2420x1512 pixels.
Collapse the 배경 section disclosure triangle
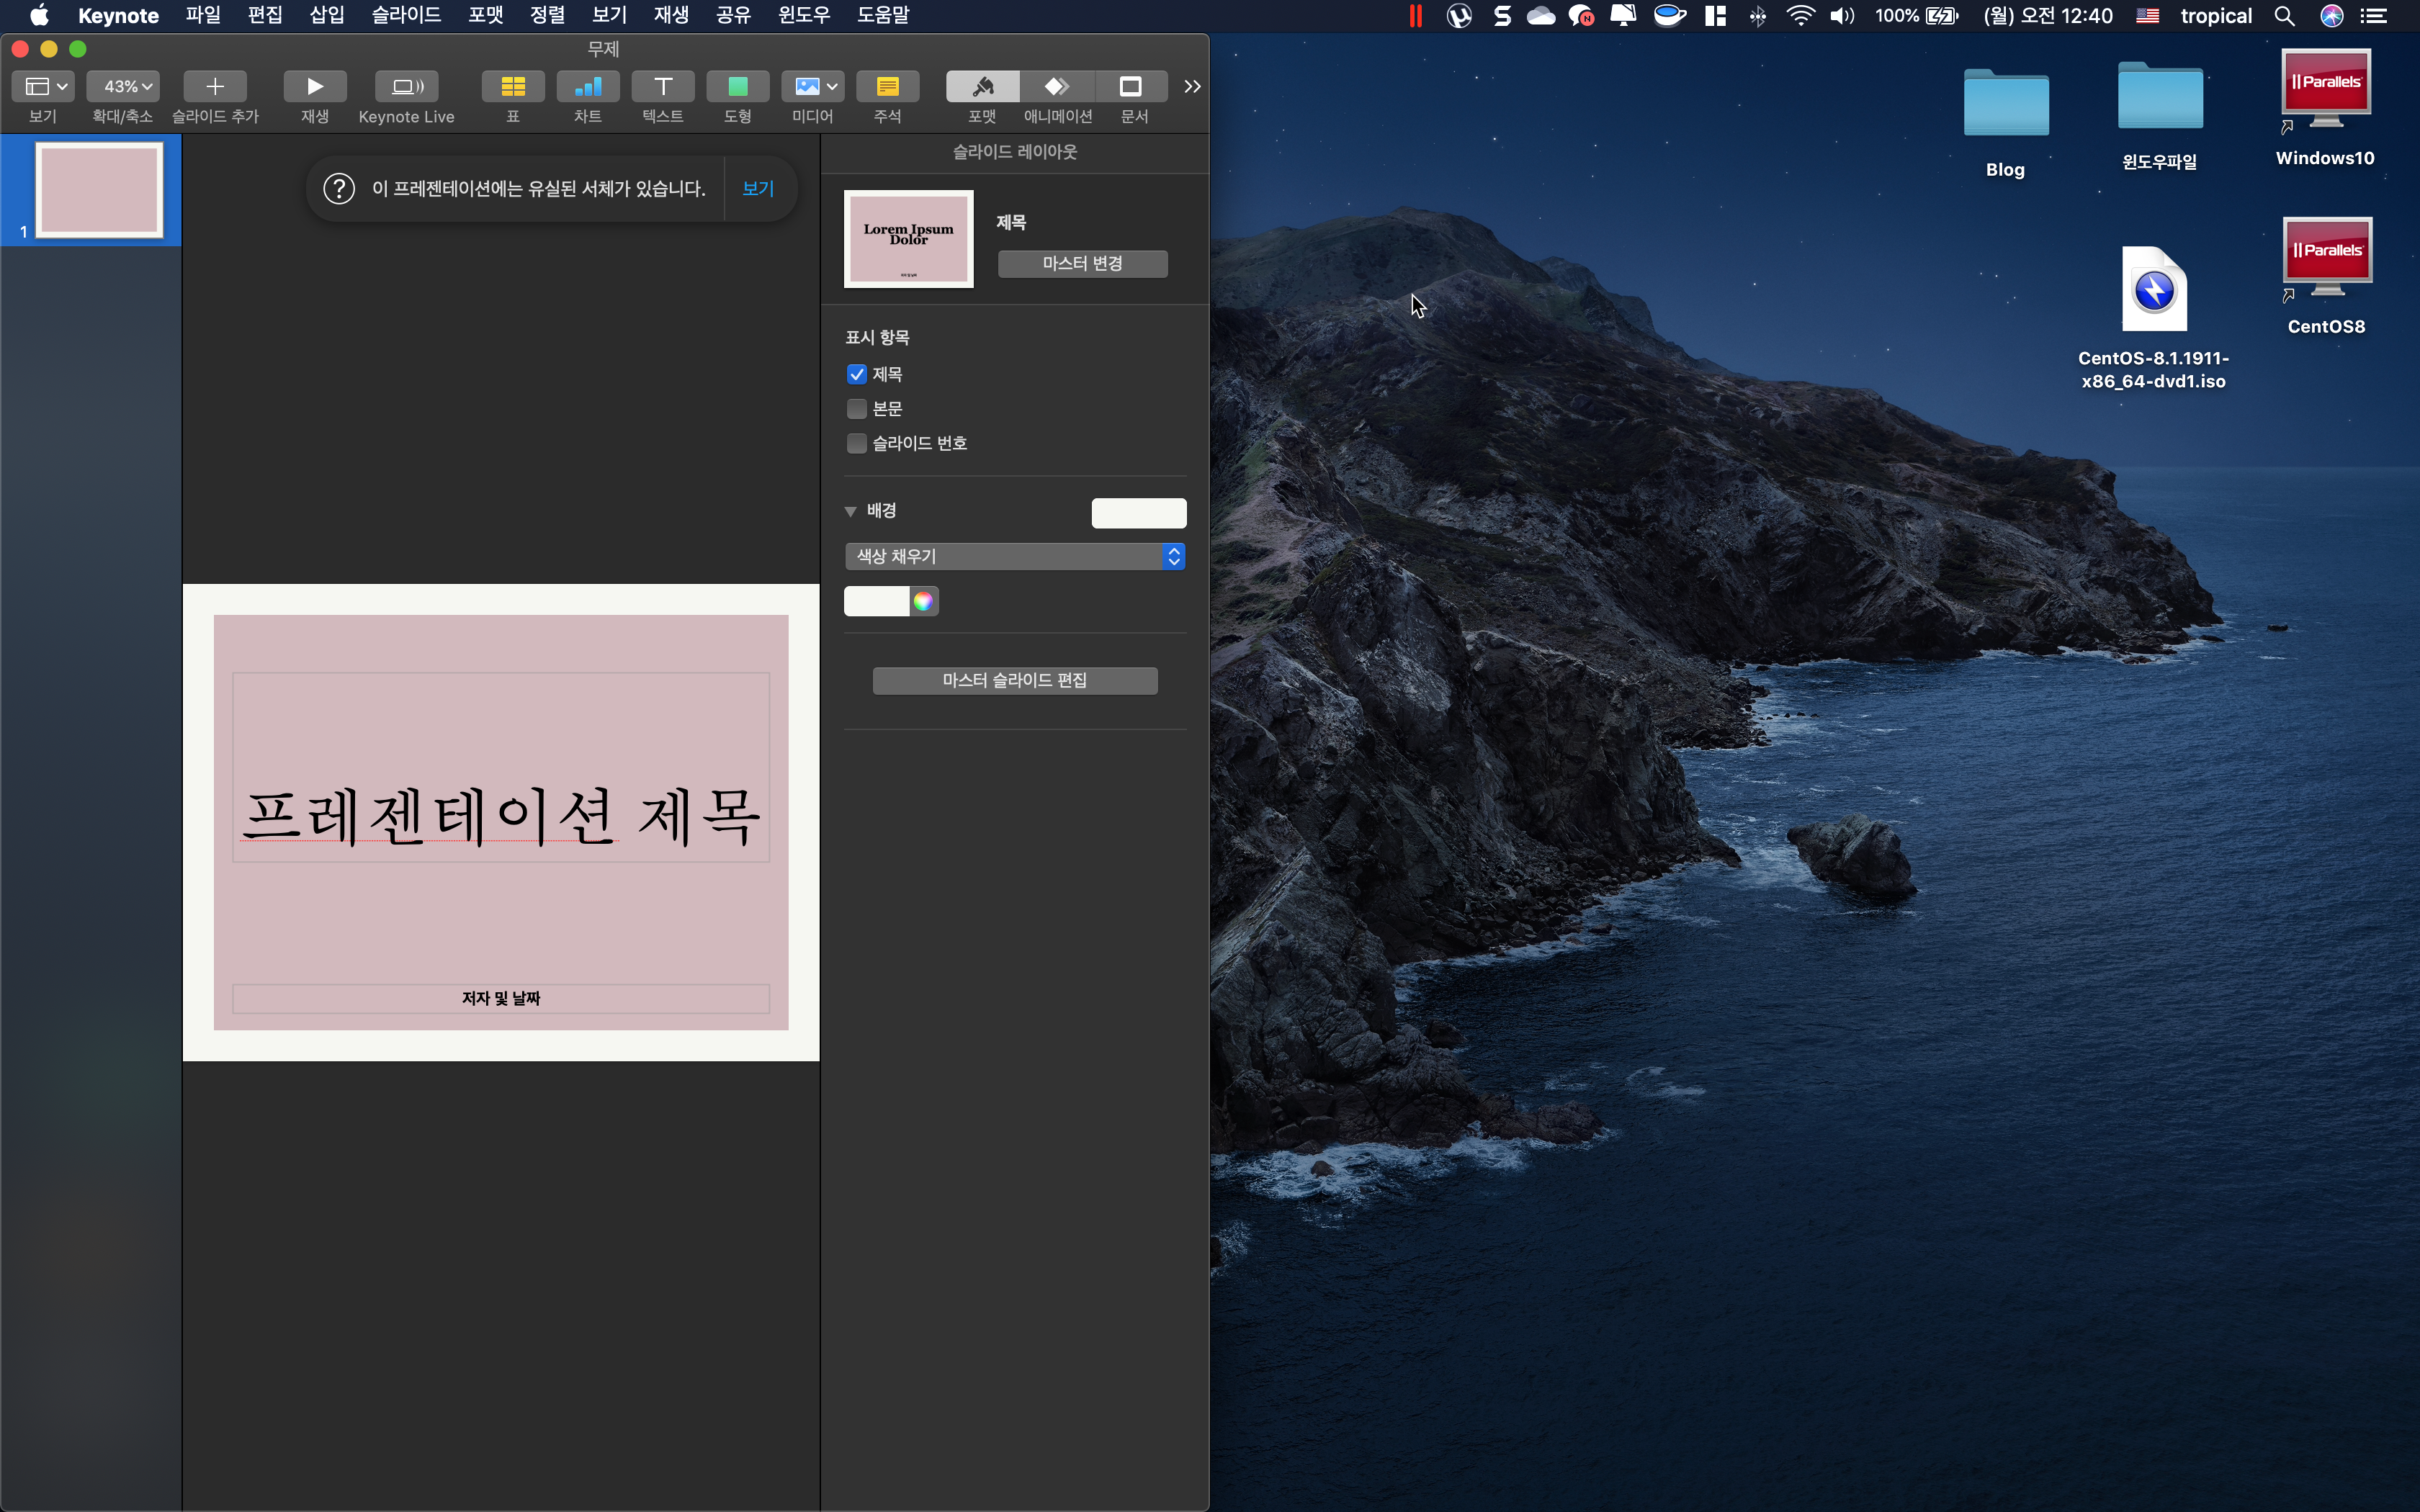point(850,511)
